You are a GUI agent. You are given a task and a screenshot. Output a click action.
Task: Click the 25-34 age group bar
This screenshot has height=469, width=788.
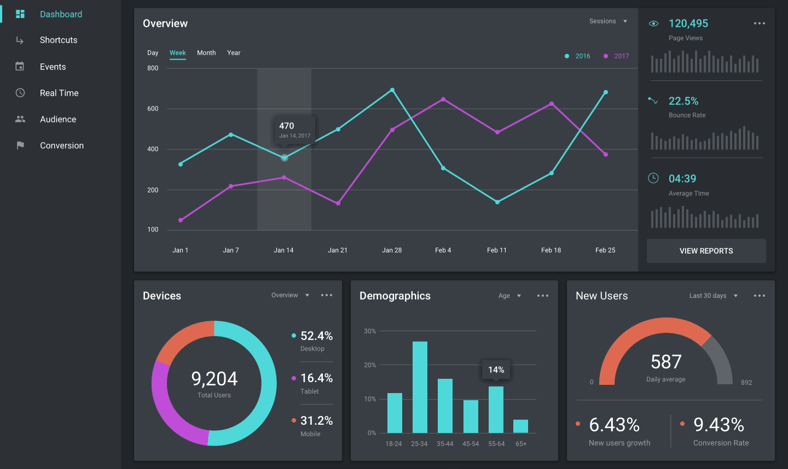420,387
